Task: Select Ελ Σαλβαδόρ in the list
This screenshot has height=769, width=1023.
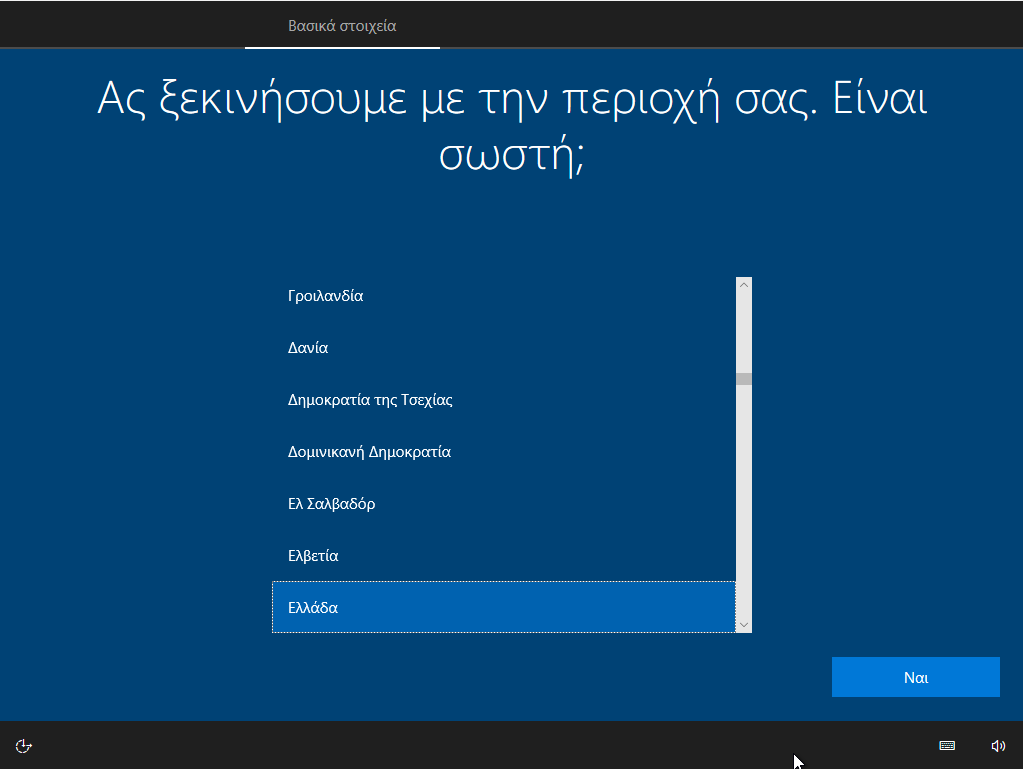Action: 504,504
